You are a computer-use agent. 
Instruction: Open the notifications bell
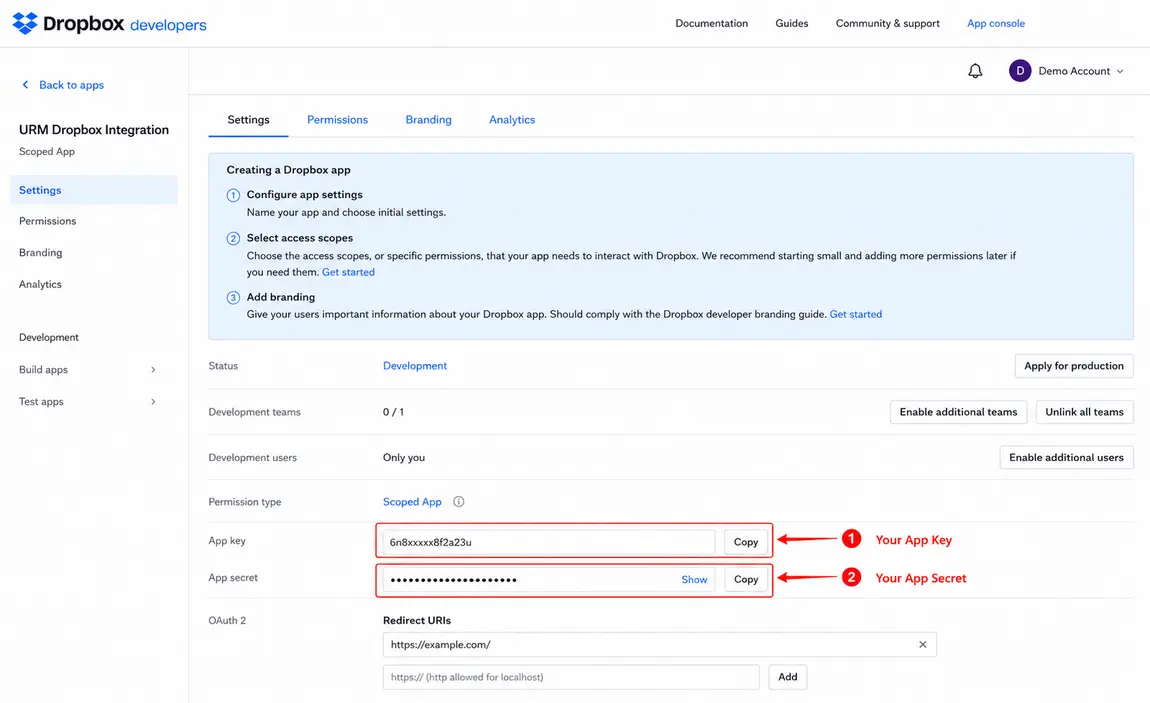click(x=975, y=71)
